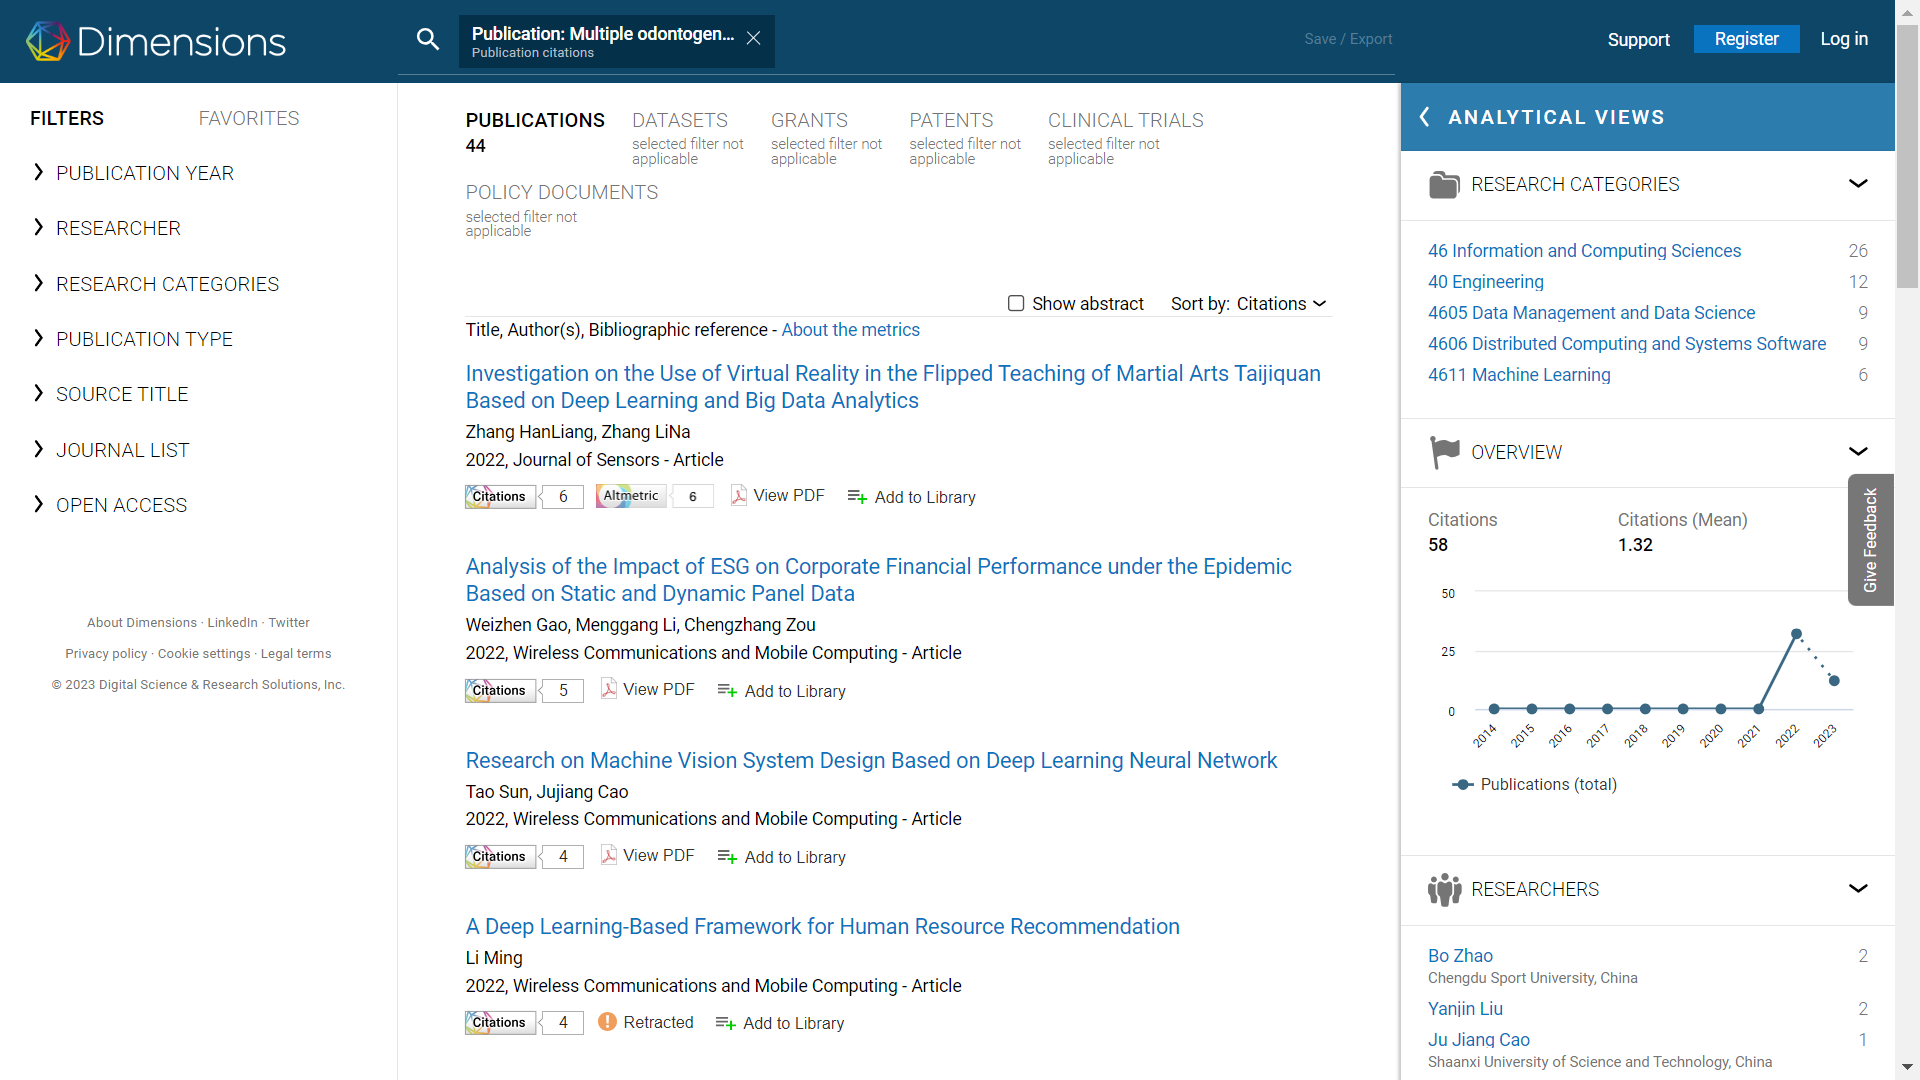This screenshot has height=1080, width=1920.
Task: Switch to the Favorites tab
Action: 249,118
